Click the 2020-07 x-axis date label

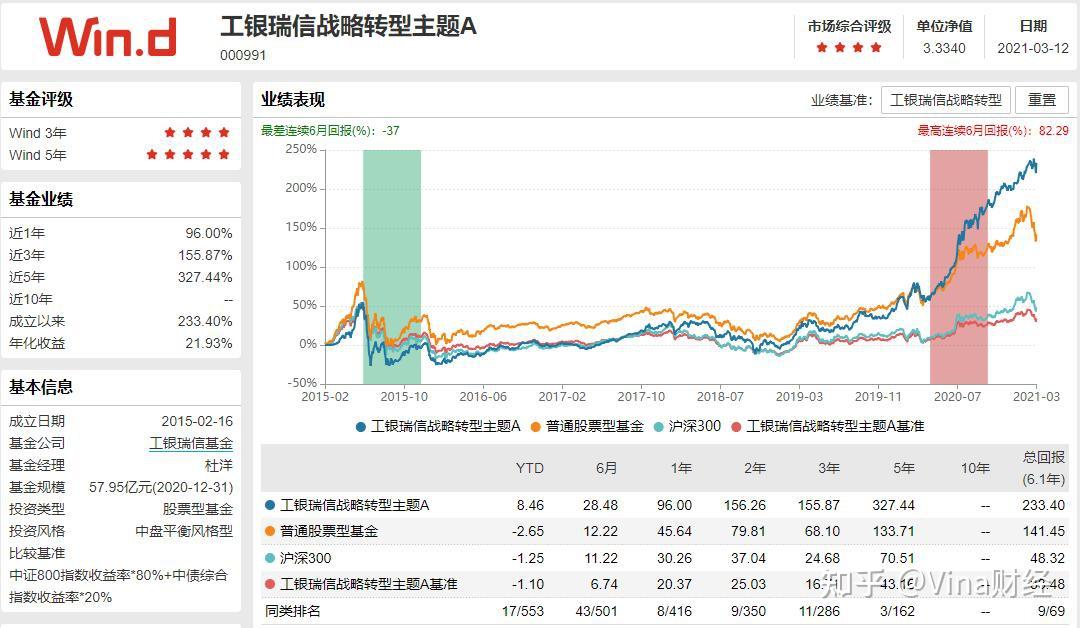point(957,397)
